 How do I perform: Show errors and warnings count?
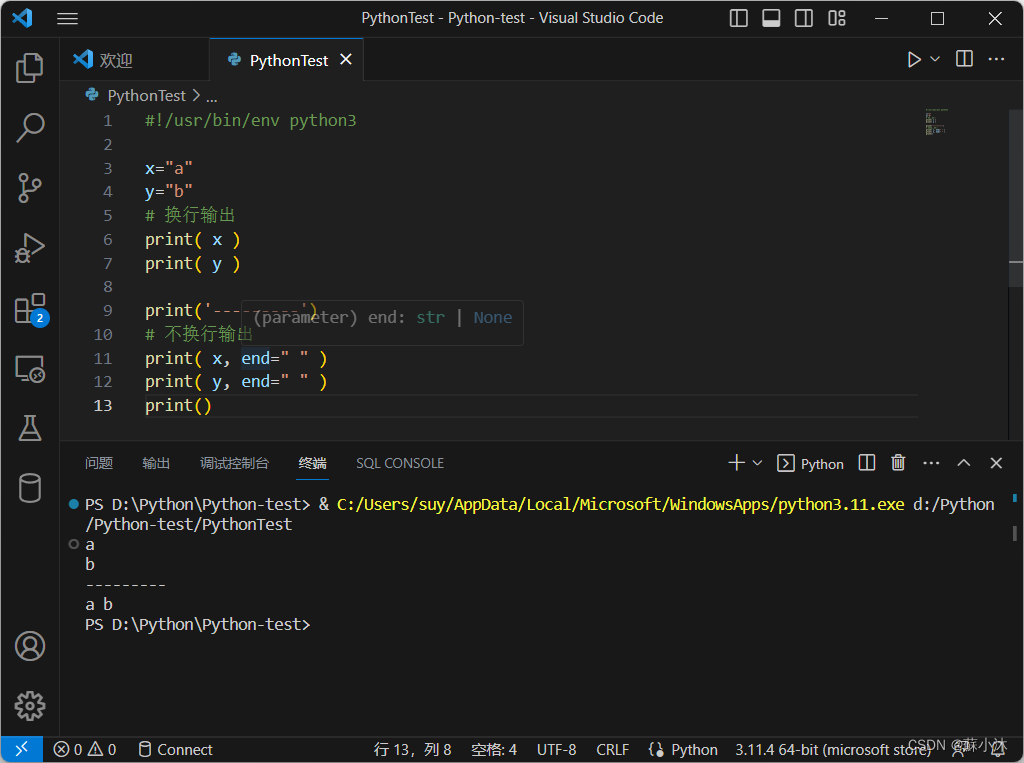point(85,749)
